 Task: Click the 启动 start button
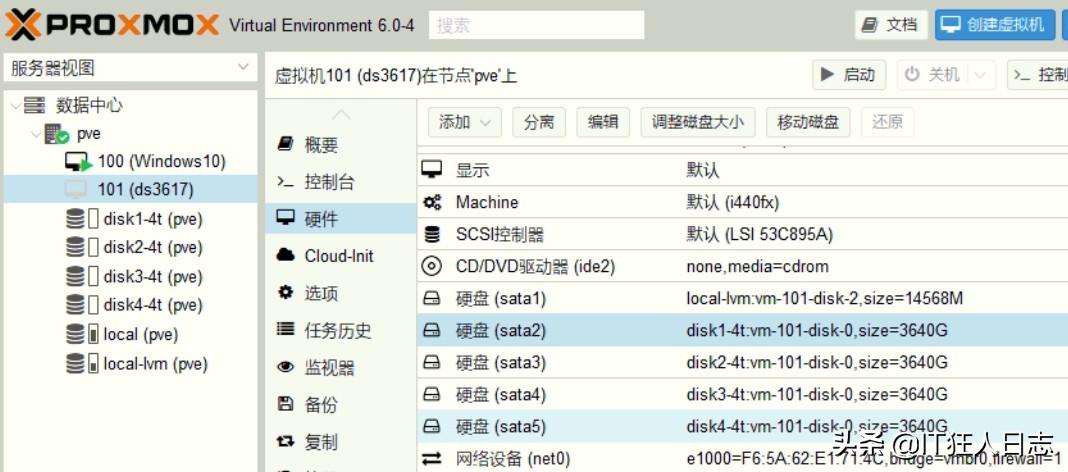[x=849, y=75]
